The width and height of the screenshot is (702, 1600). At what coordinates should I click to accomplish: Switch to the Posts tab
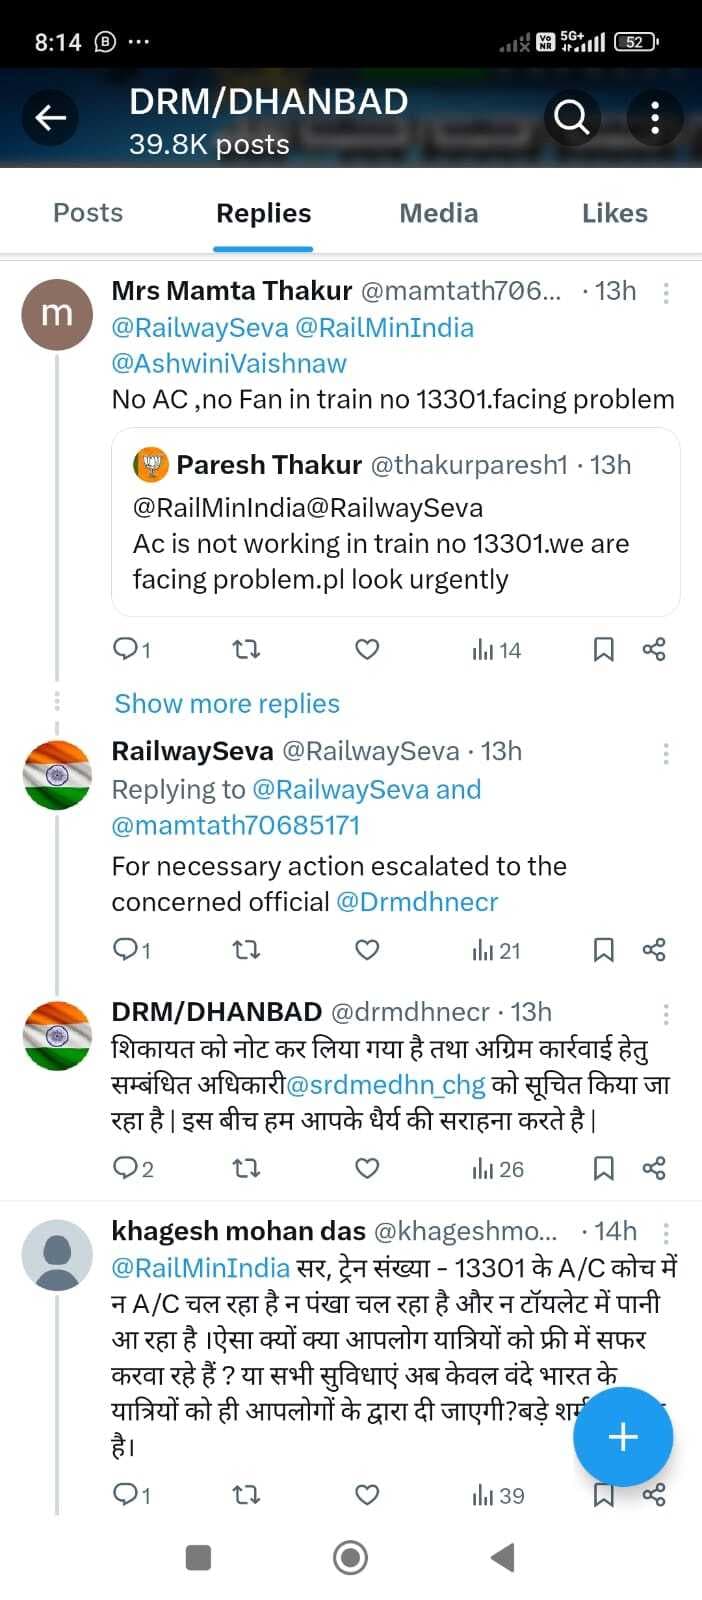pyautogui.click(x=88, y=212)
